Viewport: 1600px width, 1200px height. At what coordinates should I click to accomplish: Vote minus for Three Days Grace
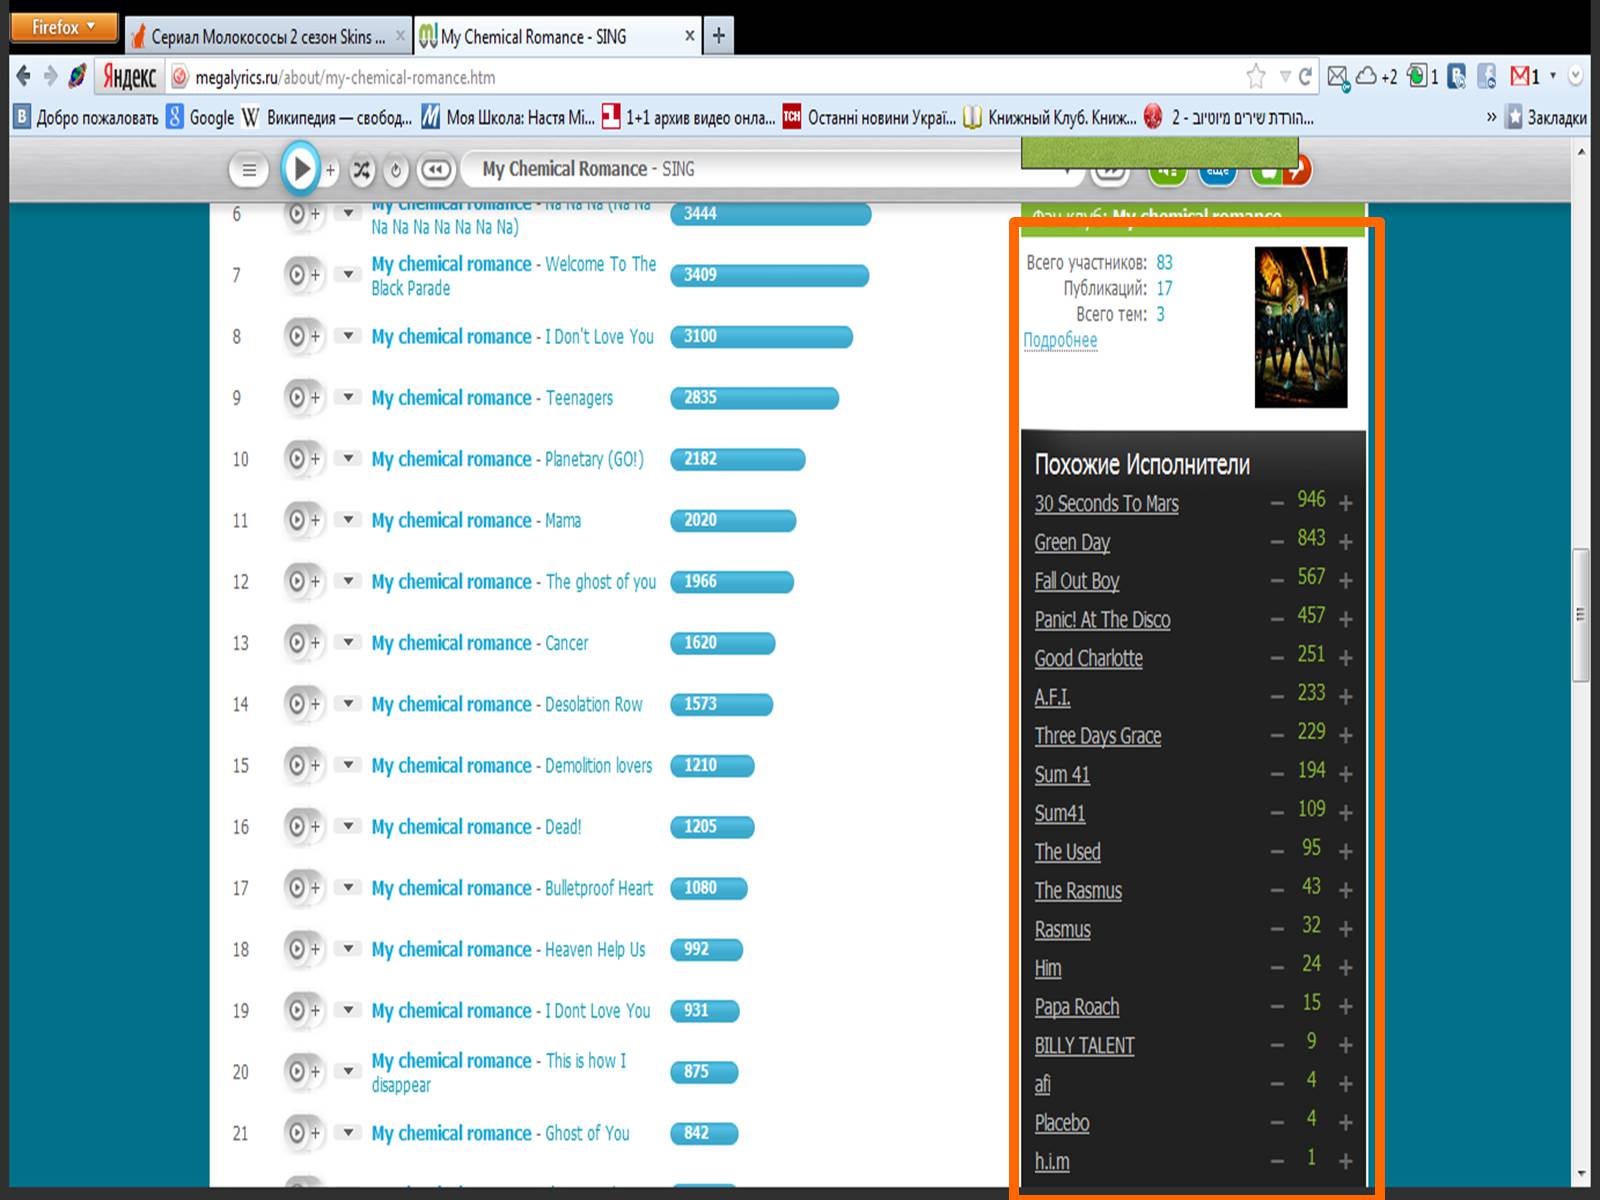1277,736
